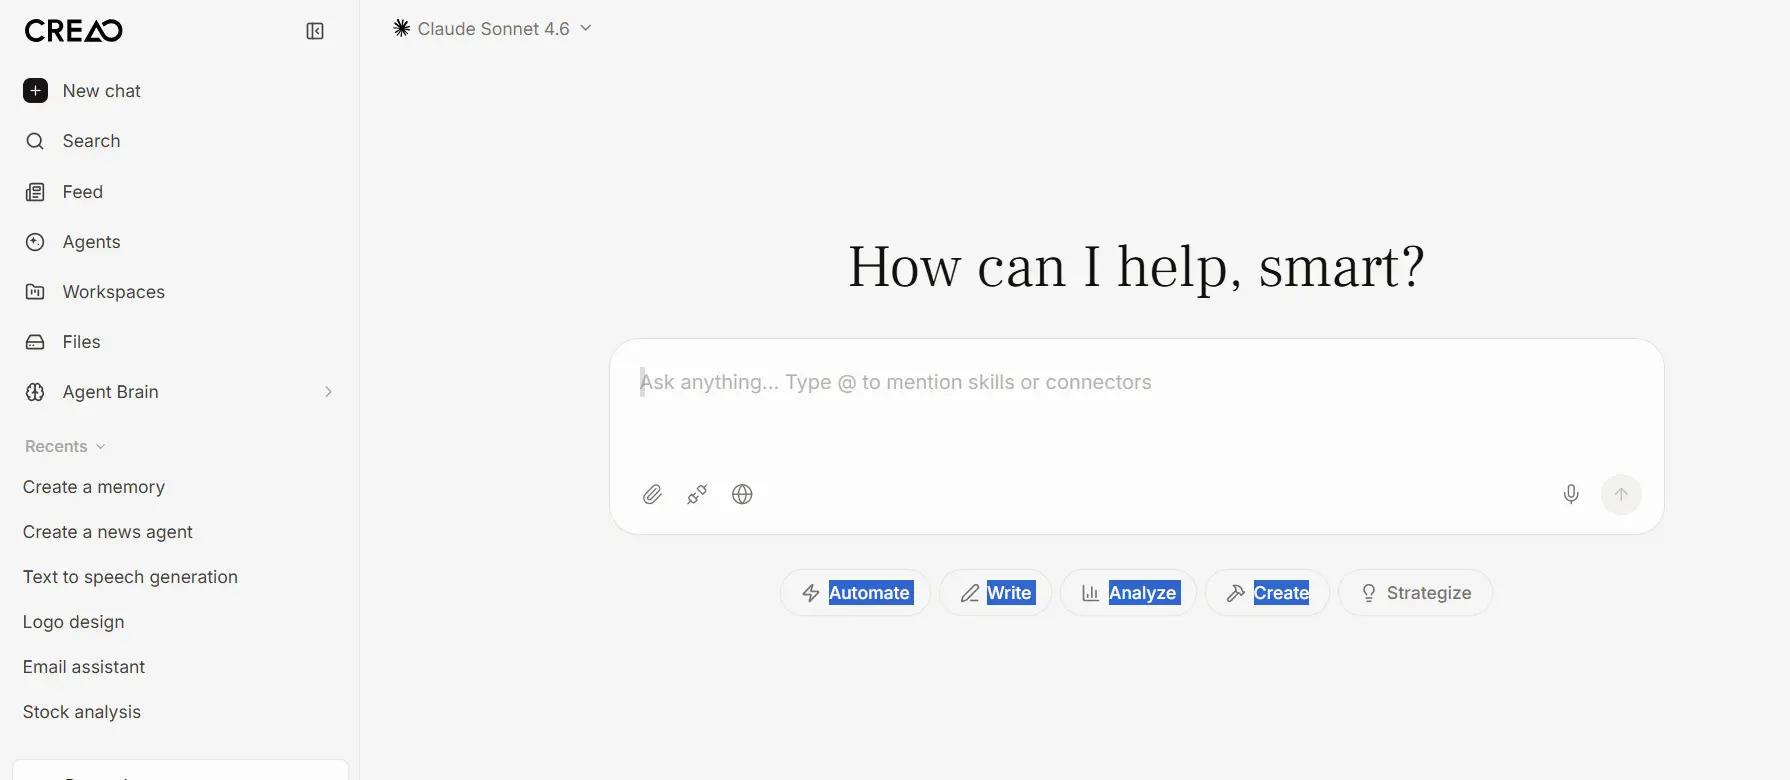Click the Files drive icon

pyautogui.click(x=35, y=342)
